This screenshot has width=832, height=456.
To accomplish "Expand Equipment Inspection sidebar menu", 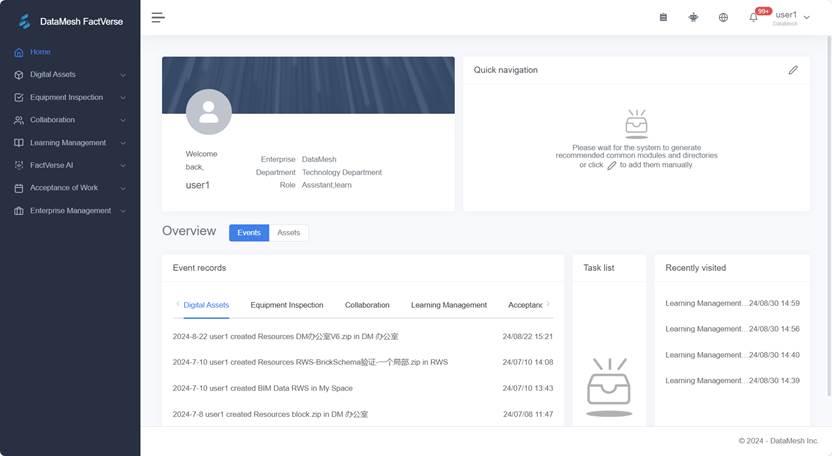I will click(70, 98).
